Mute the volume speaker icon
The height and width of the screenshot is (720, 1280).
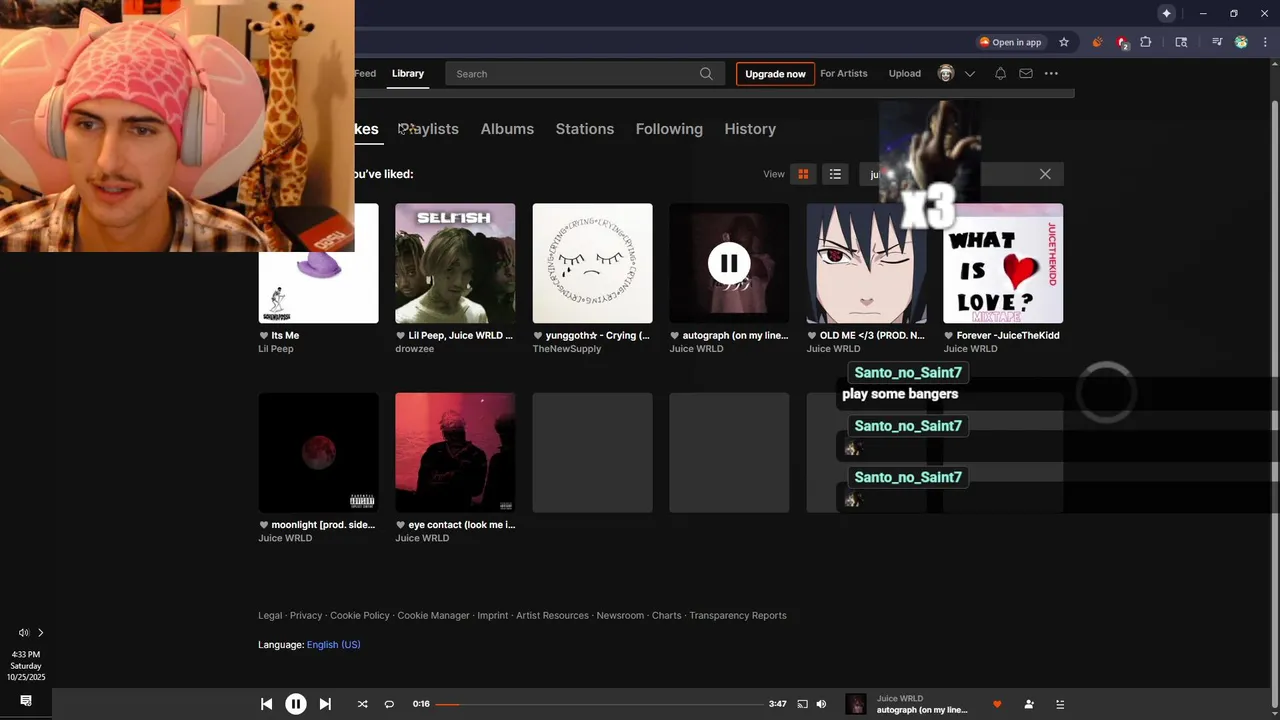click(x=821, y=704)
